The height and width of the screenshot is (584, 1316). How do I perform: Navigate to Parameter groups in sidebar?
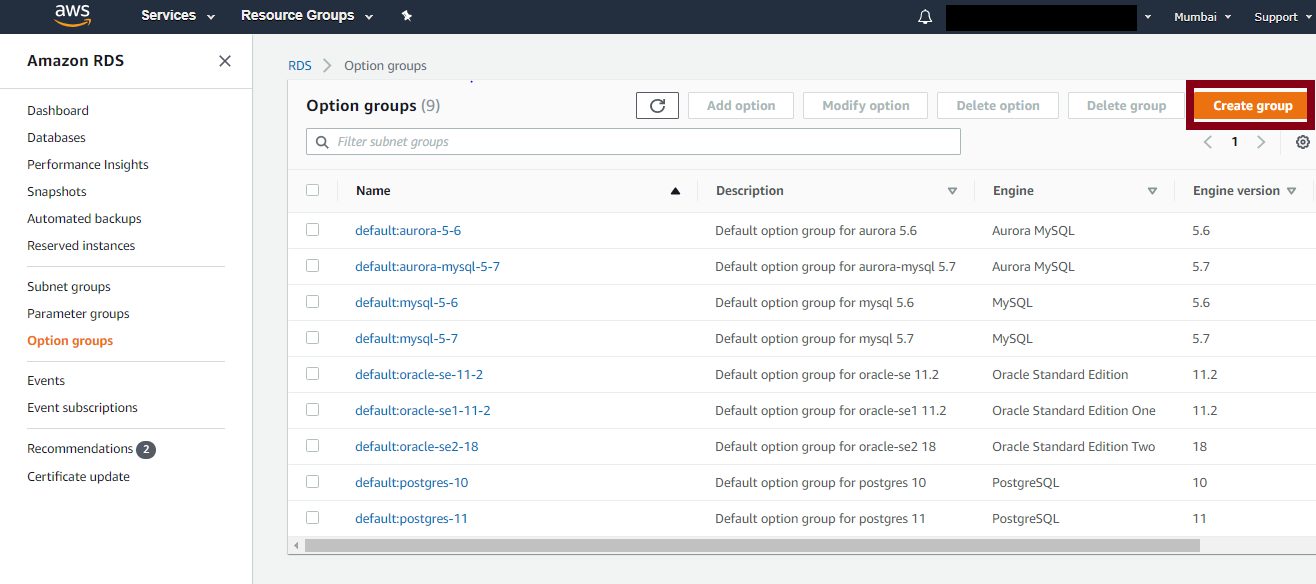(78, 314)
